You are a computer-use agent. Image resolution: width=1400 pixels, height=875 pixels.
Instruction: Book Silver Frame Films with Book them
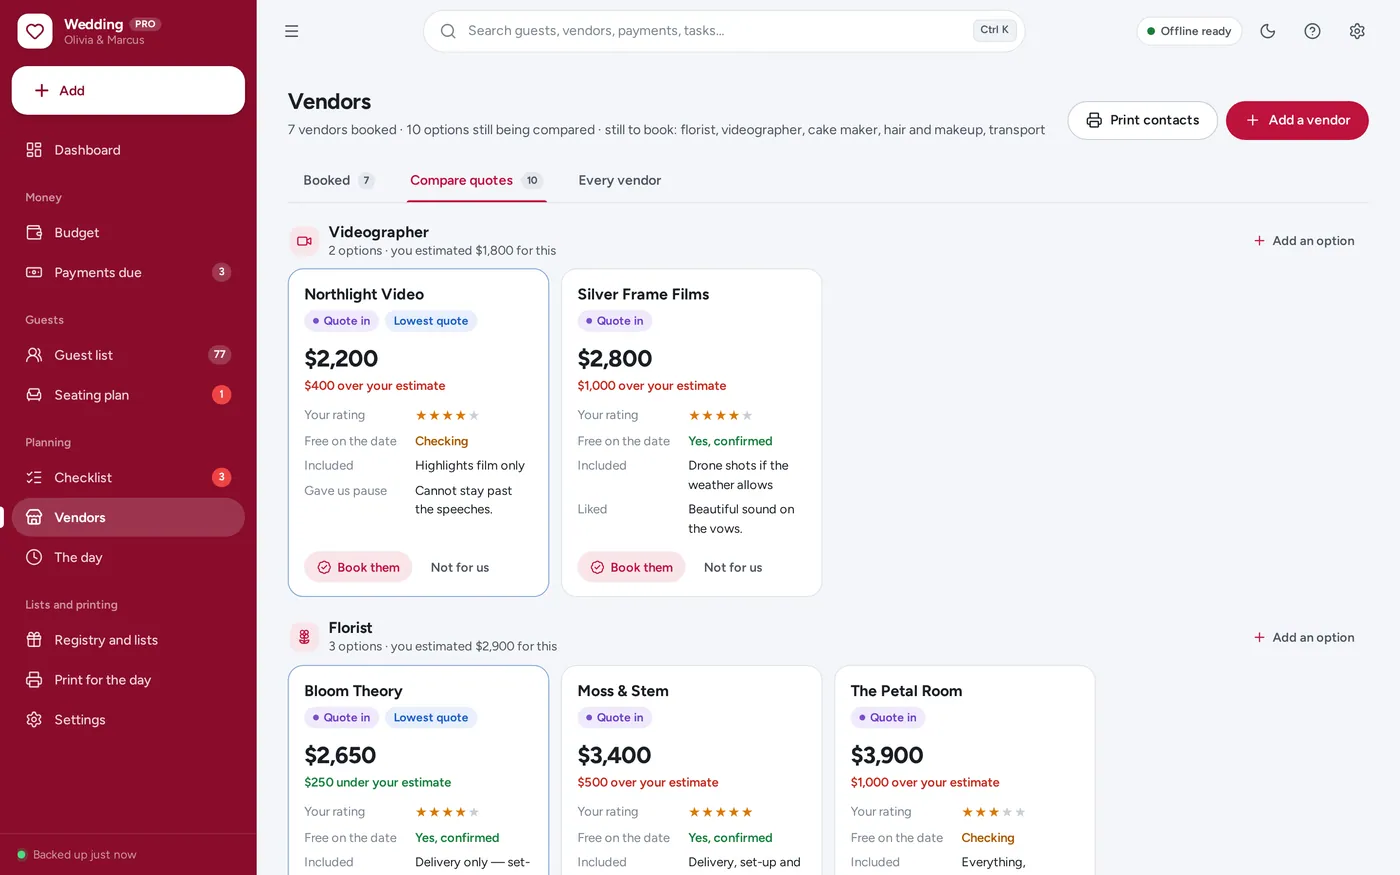[631, 567]
